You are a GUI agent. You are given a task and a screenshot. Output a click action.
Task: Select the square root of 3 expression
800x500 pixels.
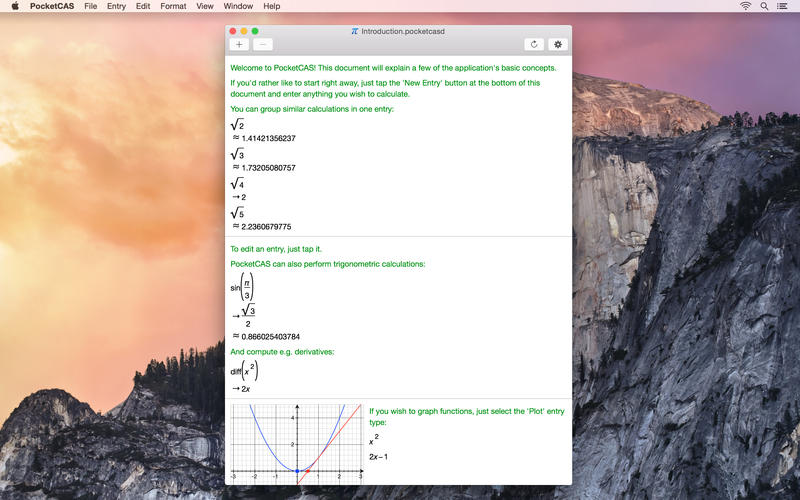(237, 154)
